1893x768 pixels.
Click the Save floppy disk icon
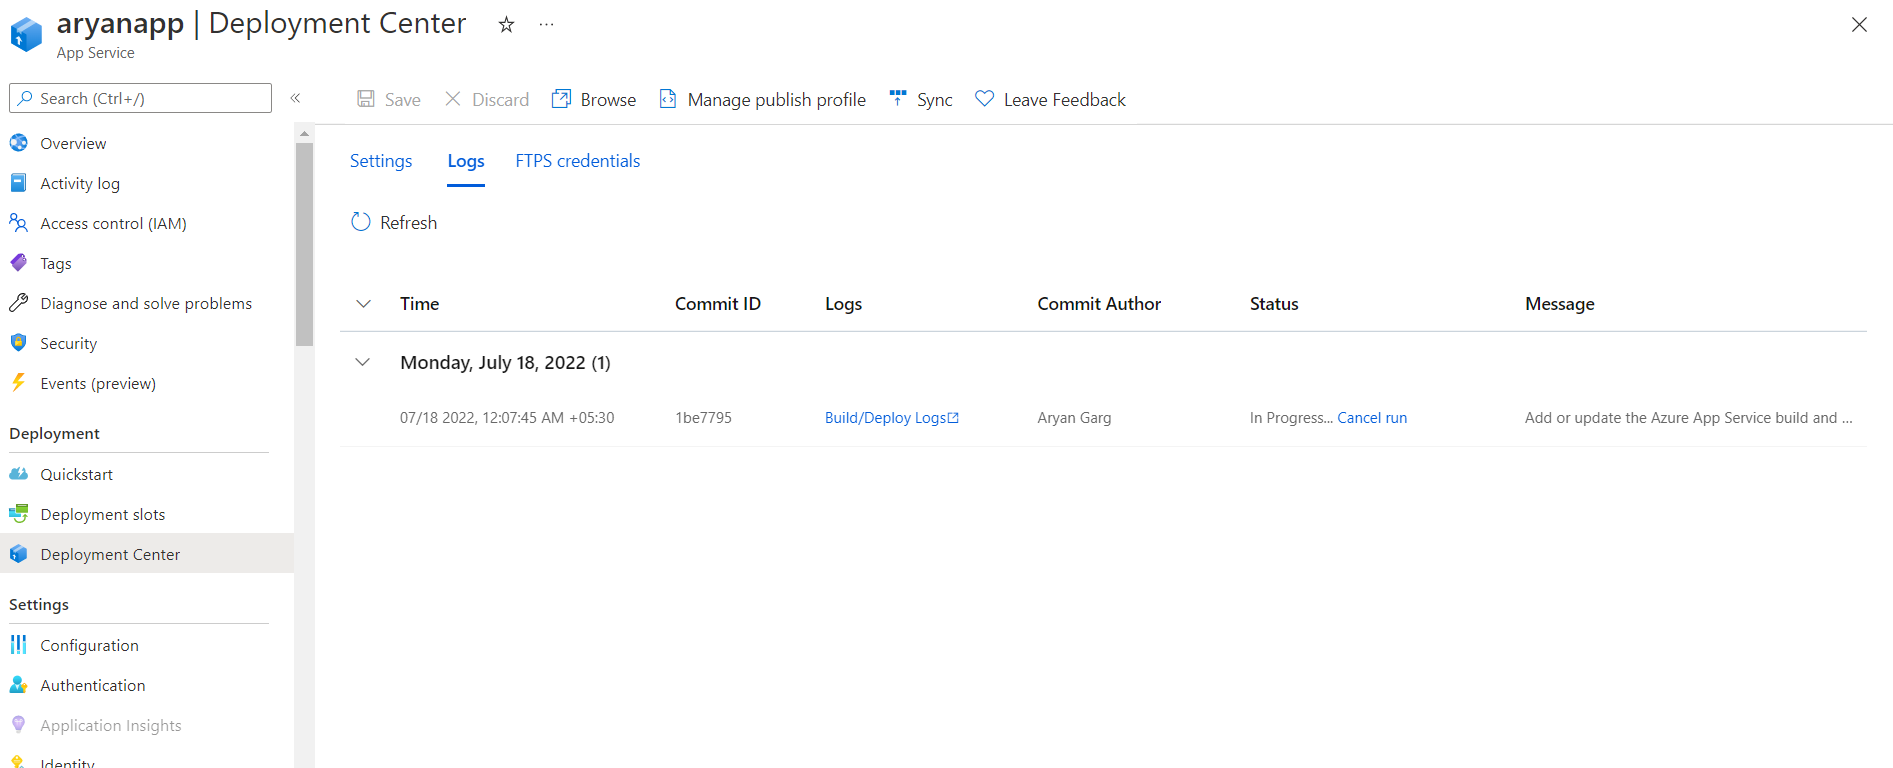[x=366, y=99]
